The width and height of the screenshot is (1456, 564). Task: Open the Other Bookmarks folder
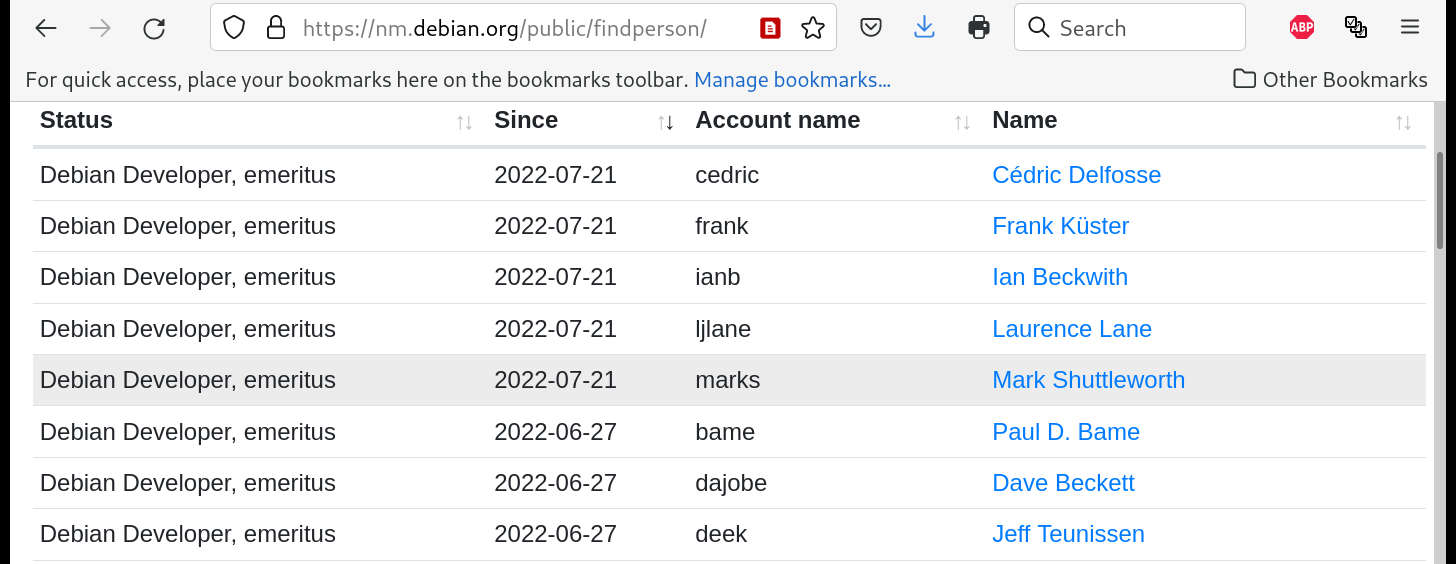click(1330, 80)
